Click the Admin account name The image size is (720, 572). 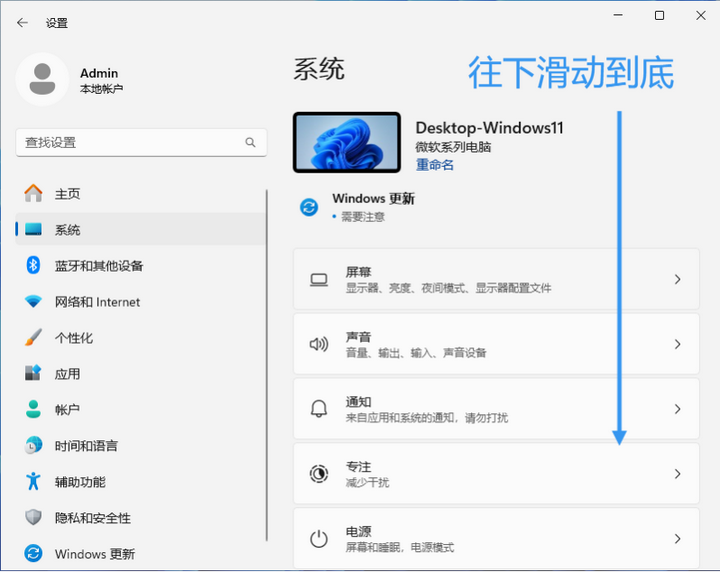[x=99, y=73]
